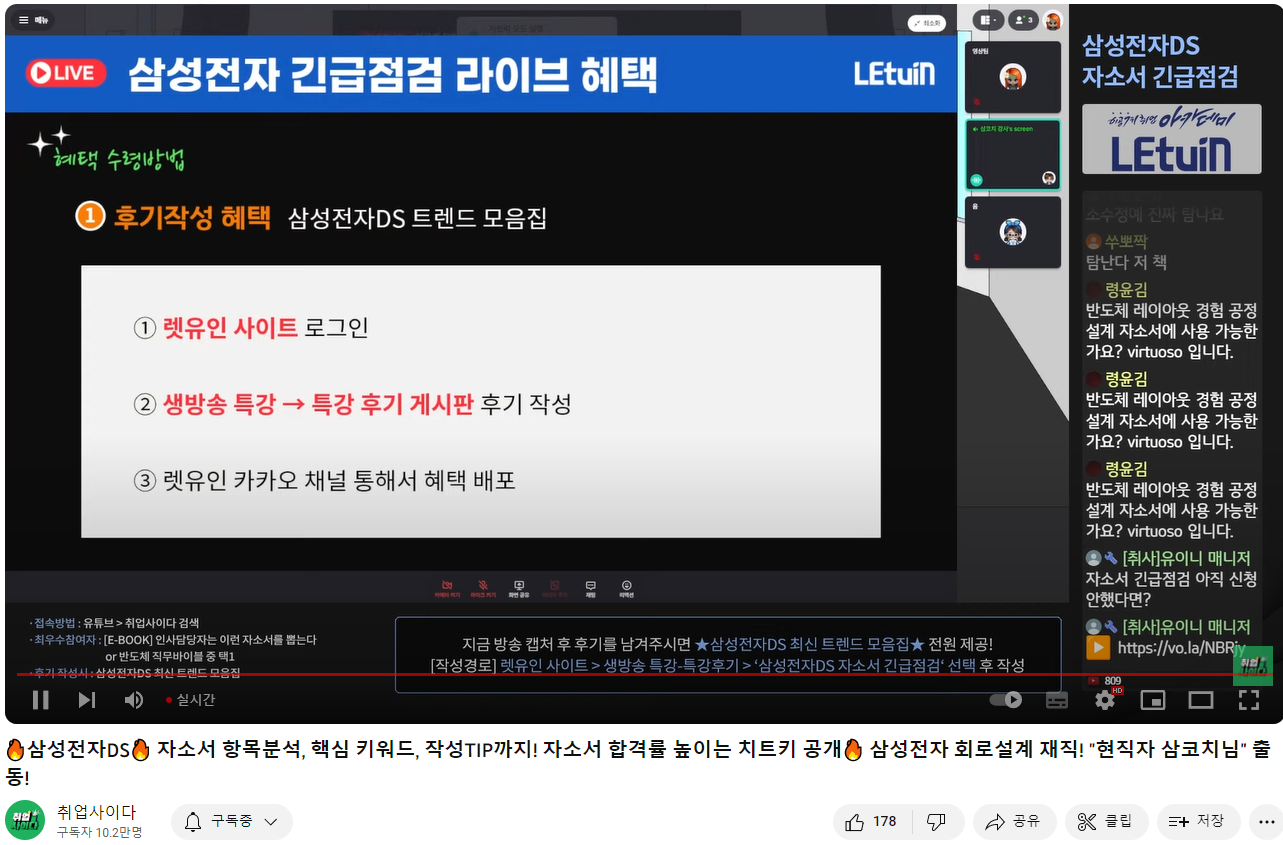The width and height of the screenshot is (1283, 845).
Task: Click the video title text
Action: coord(639,762)
